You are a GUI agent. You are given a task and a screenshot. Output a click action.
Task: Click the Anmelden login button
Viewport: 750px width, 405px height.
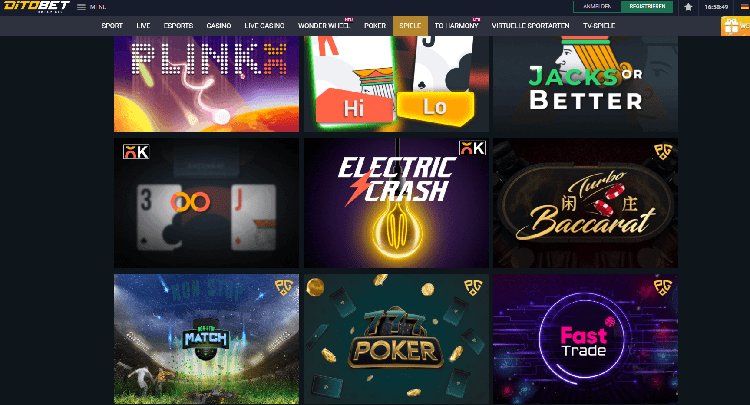pos(597,7)
